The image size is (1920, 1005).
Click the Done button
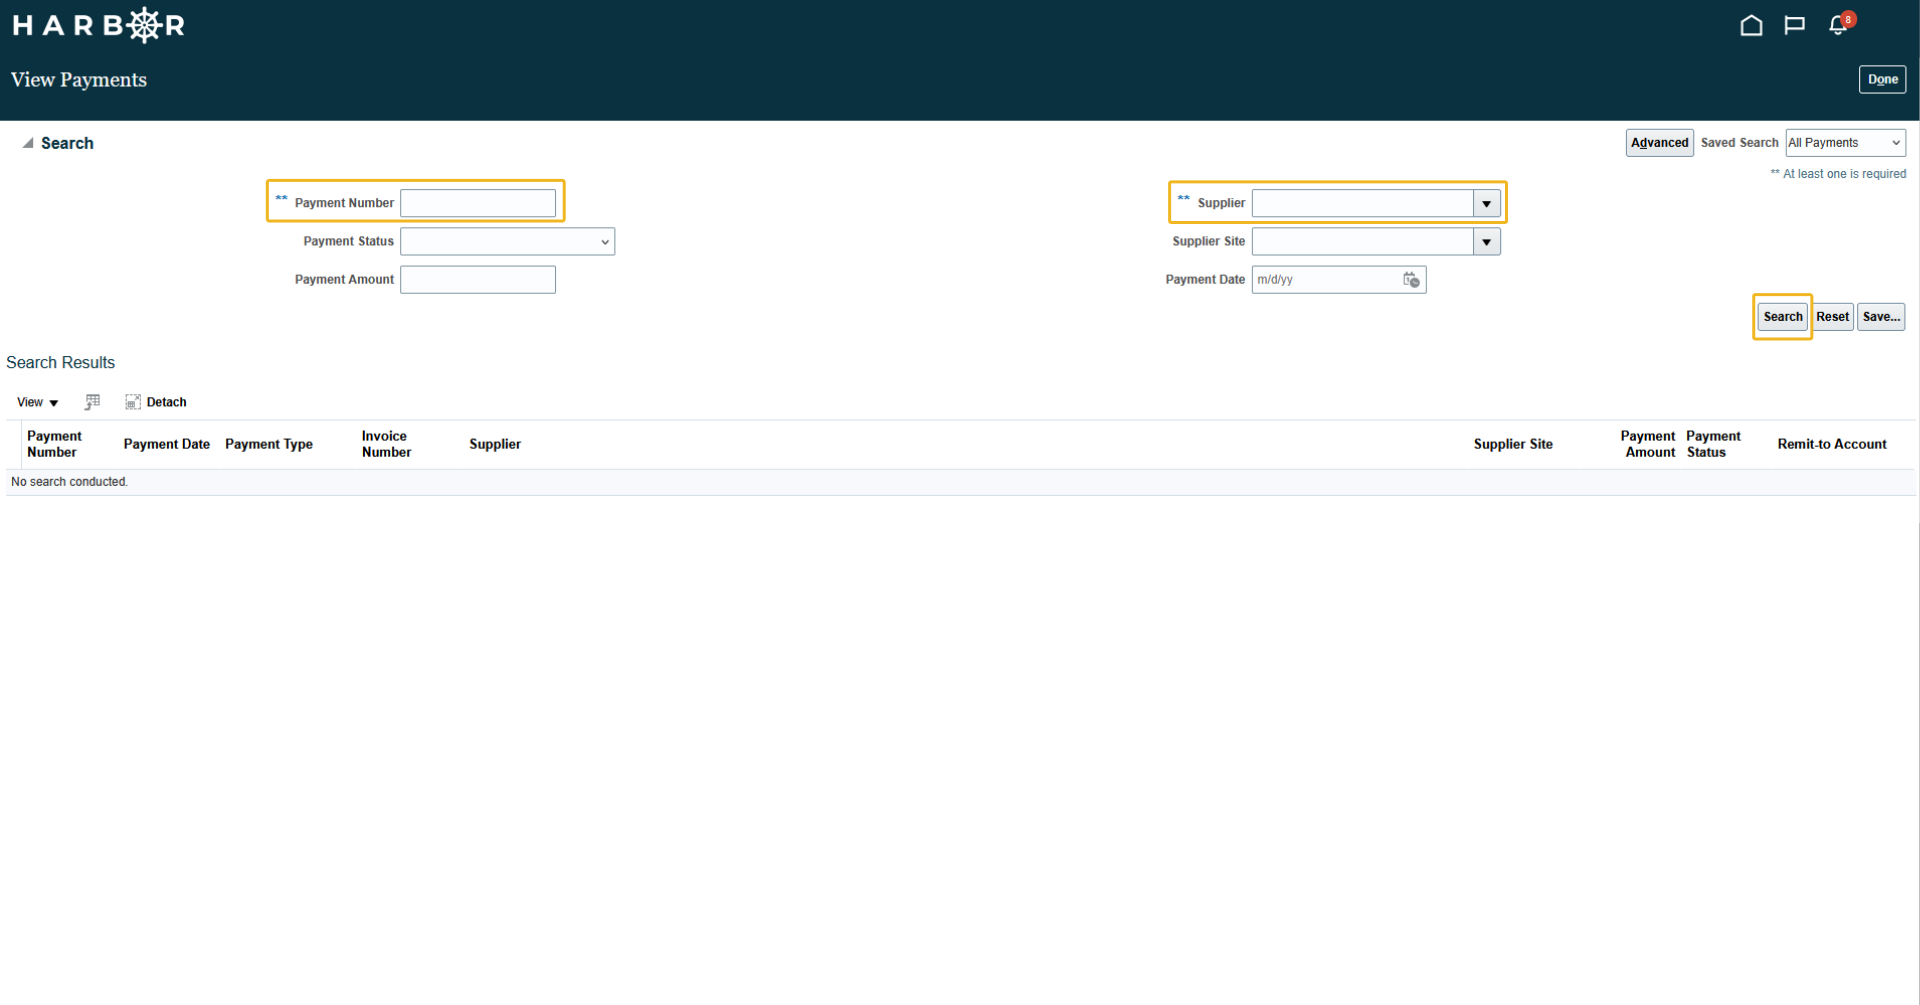[x=1882, y=80]
